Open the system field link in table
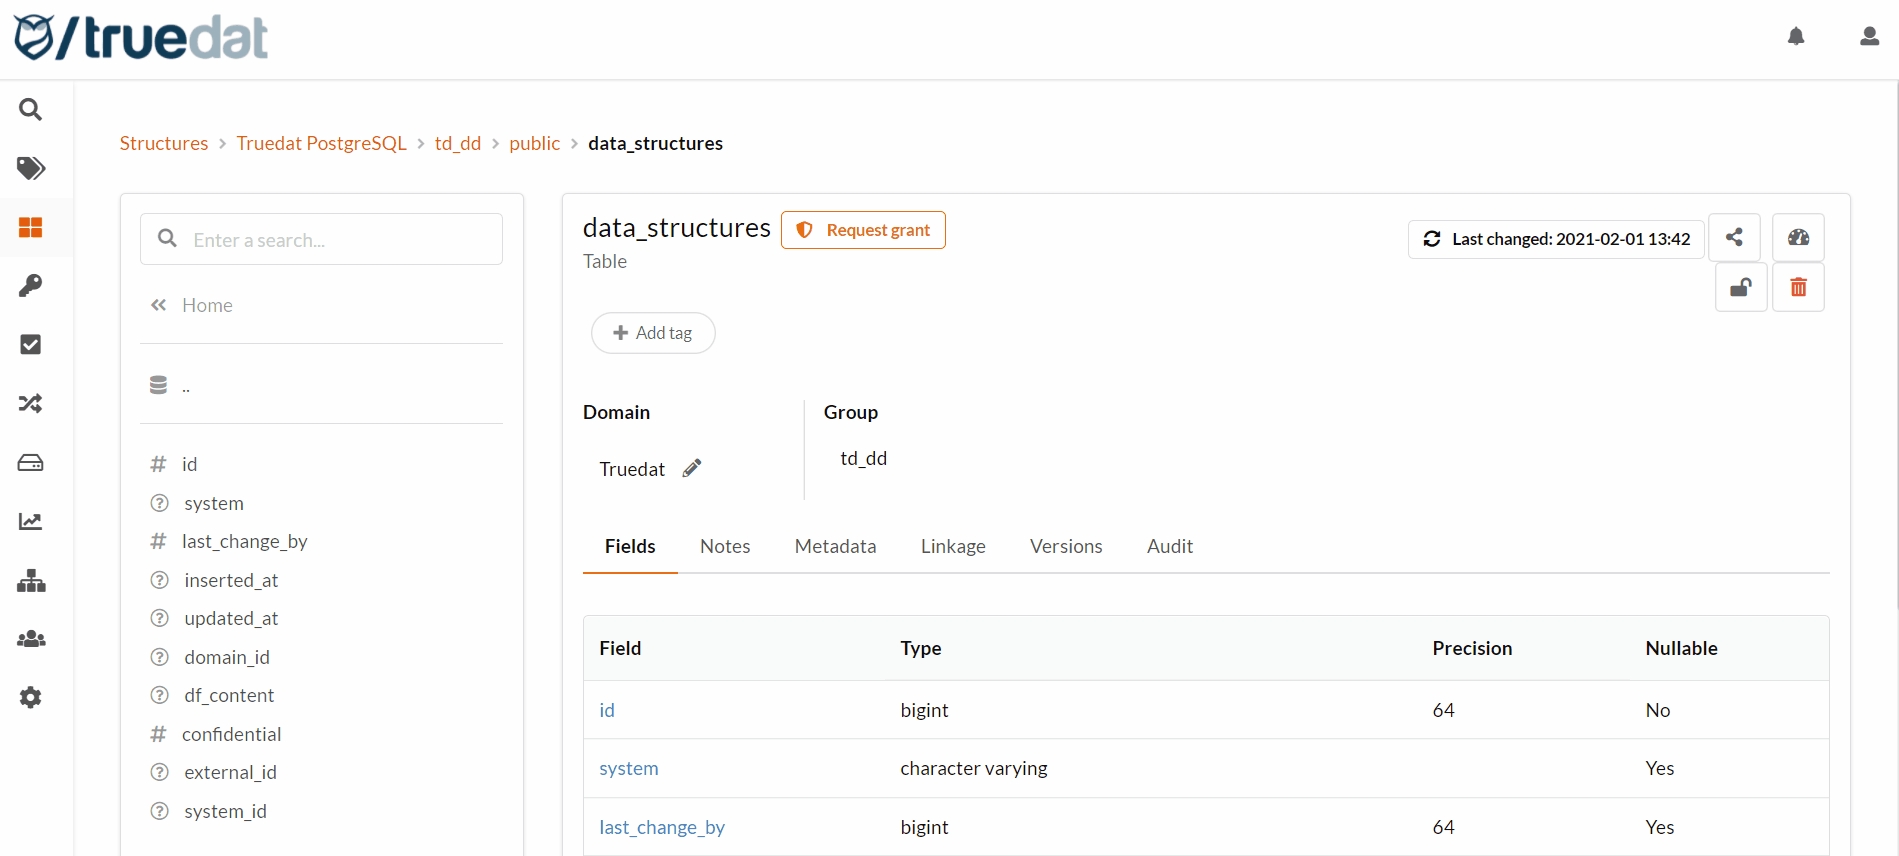 [x=628, y=768]
